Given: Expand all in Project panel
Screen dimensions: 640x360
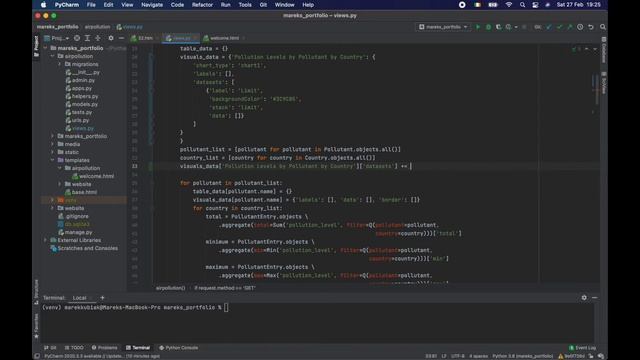Looking at the screenshot, I should point(87,38).
